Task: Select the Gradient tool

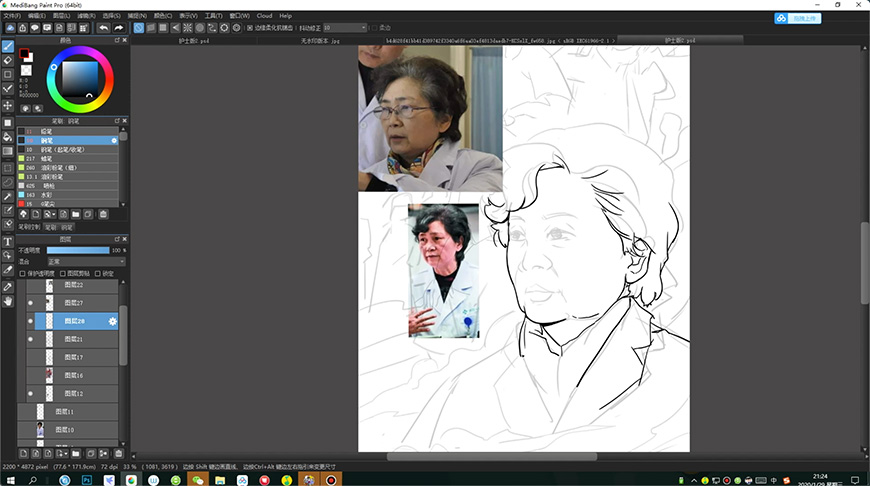Action: (8, 151)
